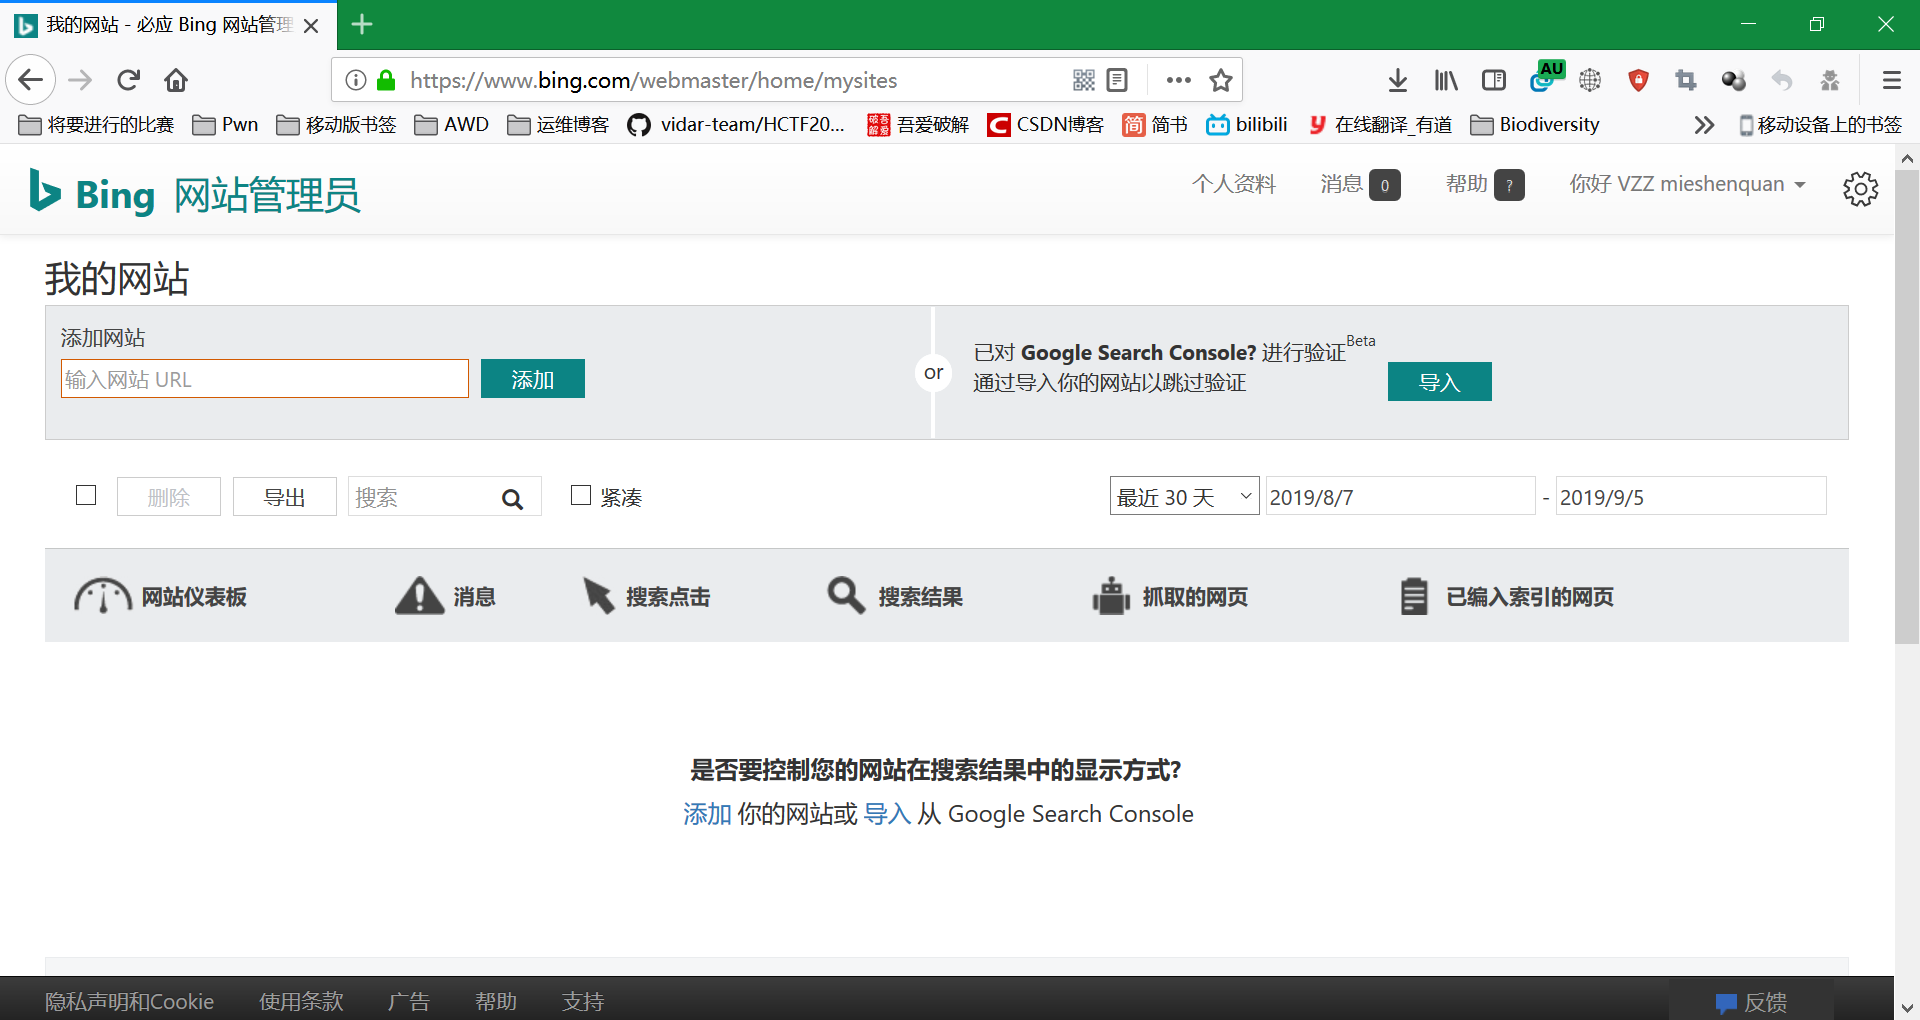
Task: Click the 网站仪表板 gauge icon
Action: [102, 596]
